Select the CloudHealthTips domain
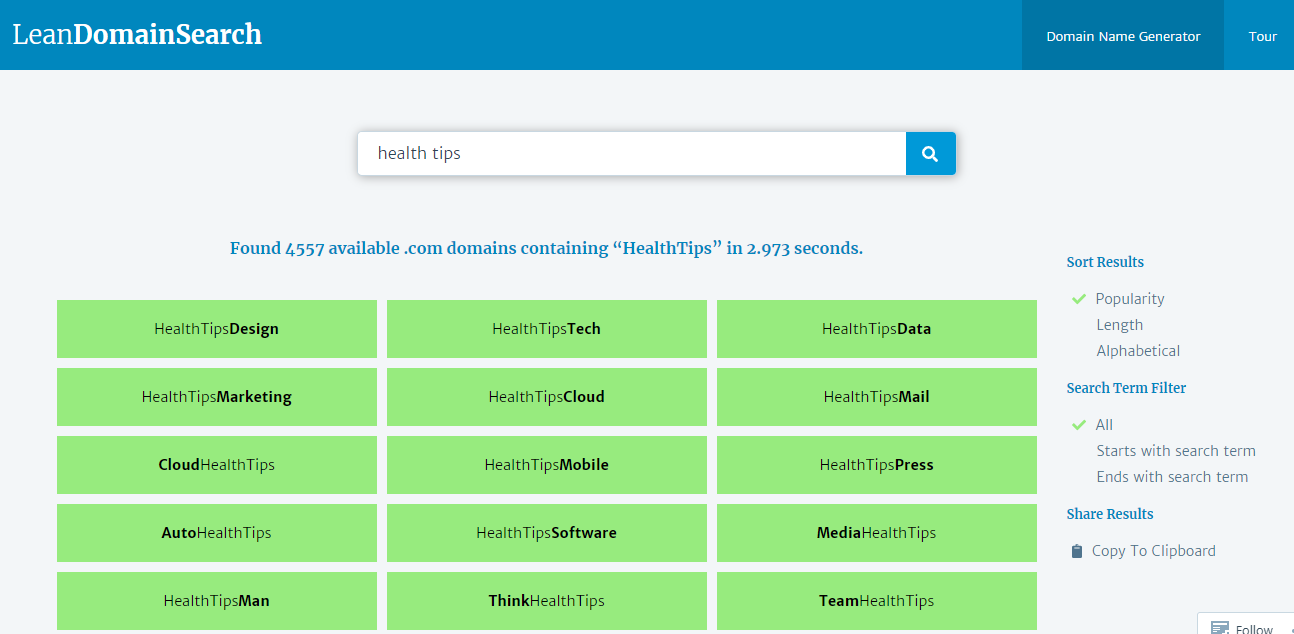Viewport: 1294px width, 634px height. click(217, 464)
